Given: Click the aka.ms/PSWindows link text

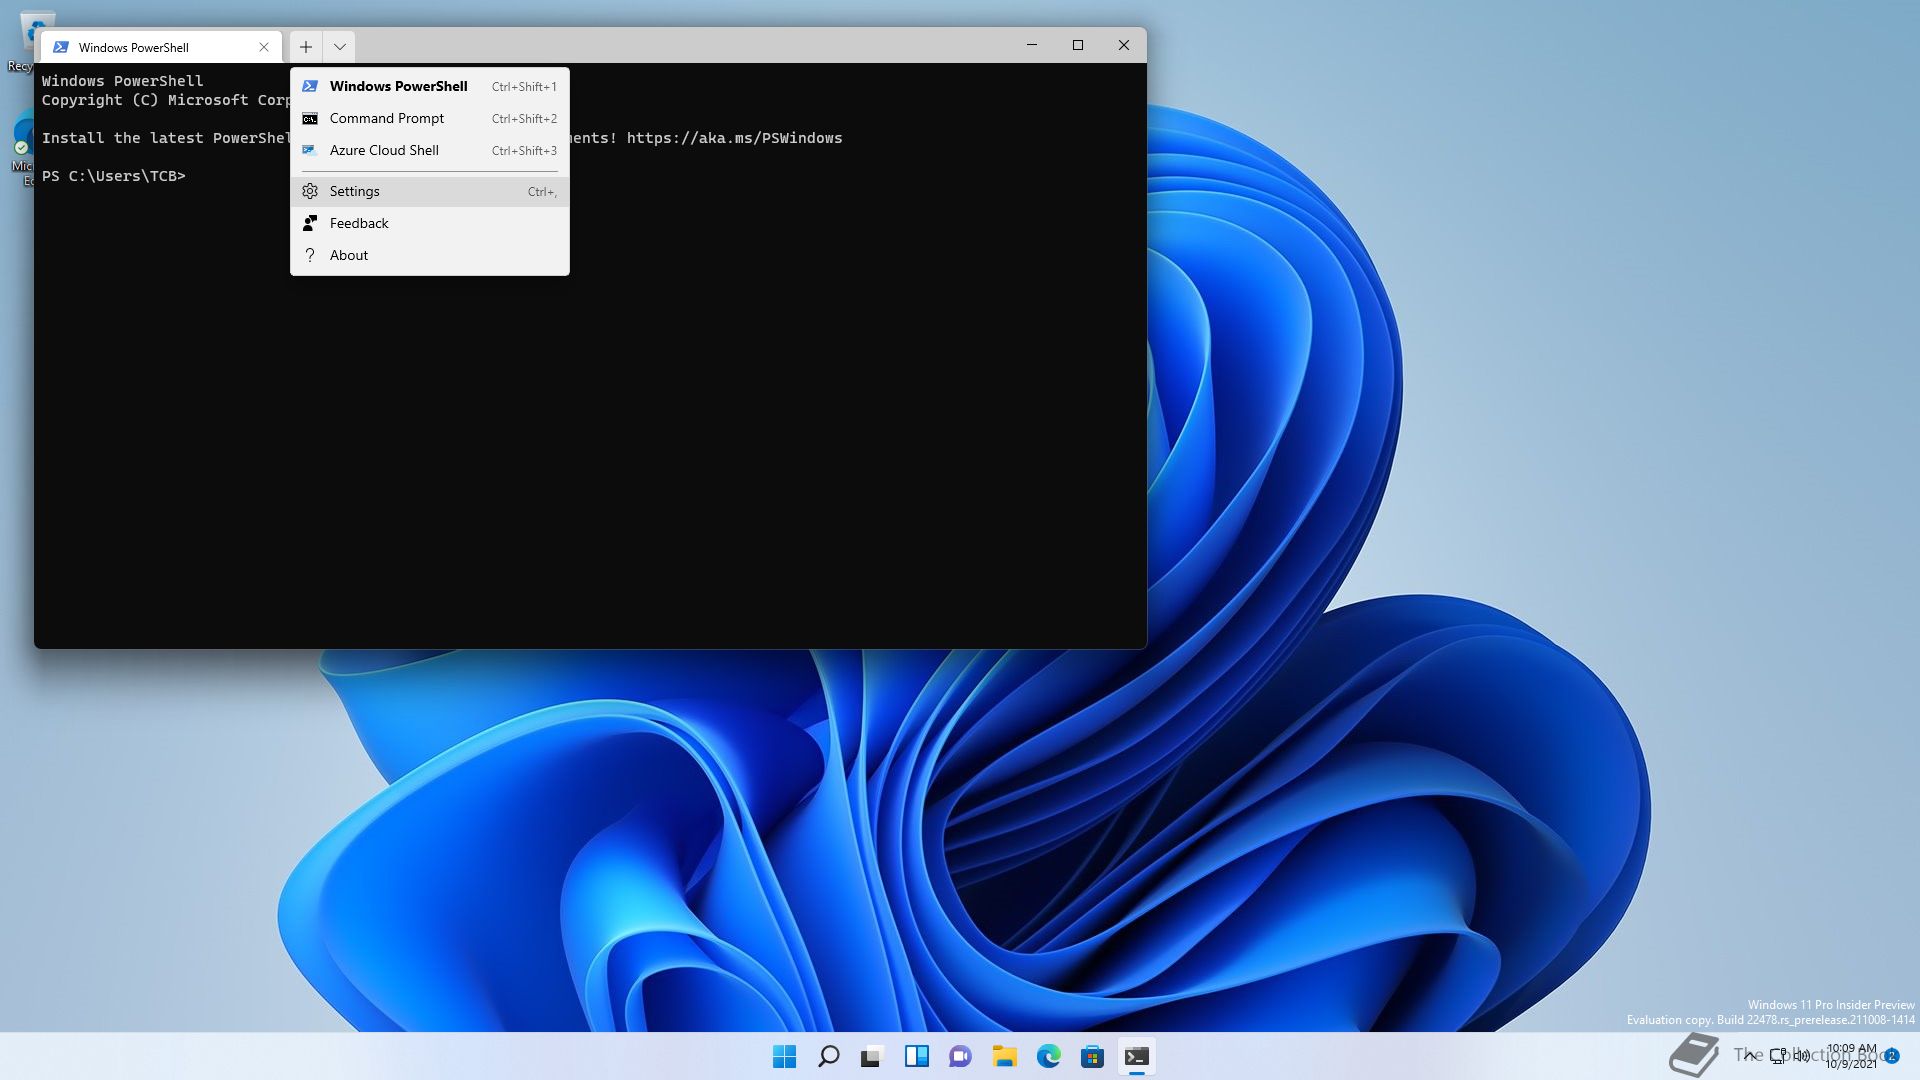Looking at the screenshot, I should click(x=735, y=138).
